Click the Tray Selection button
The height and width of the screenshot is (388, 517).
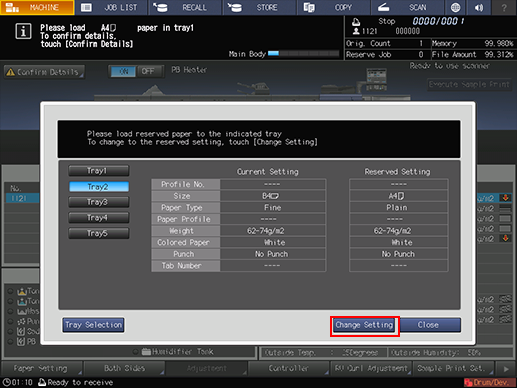(93, 325)
